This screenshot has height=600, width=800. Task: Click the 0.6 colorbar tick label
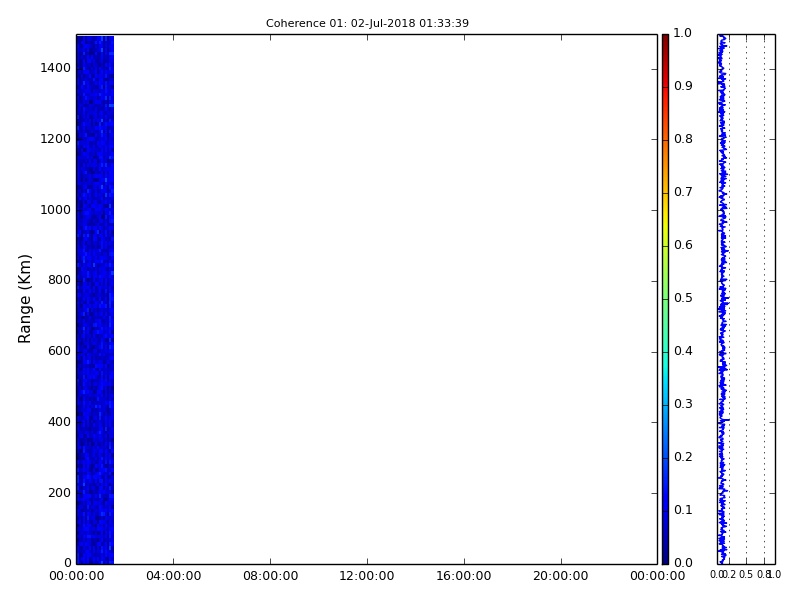pyautogui.click(x=683, y=245)
